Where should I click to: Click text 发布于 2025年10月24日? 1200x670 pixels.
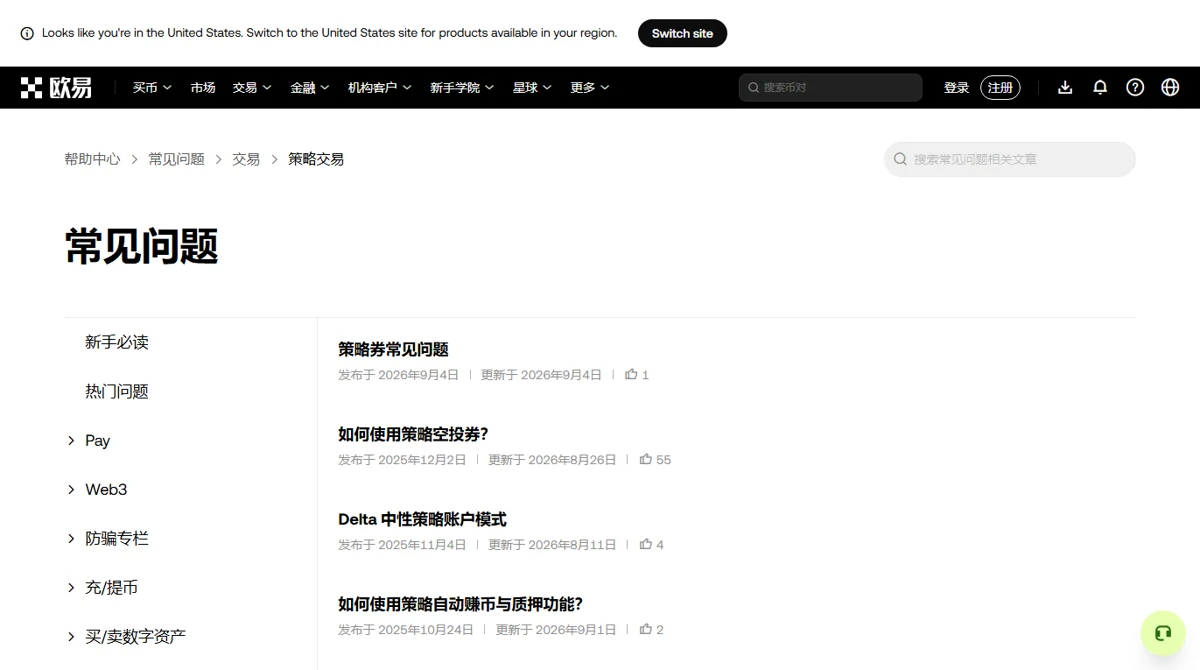click(x=406, y=630)
